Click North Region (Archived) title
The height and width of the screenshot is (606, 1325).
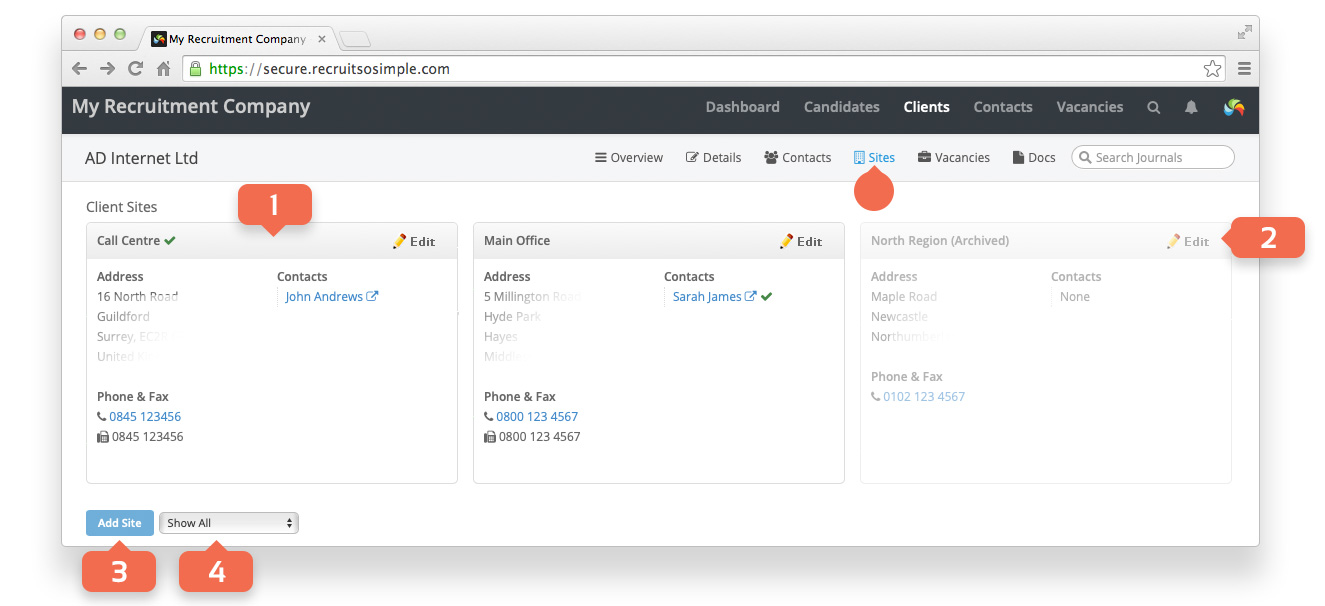[x=940, y=241]
